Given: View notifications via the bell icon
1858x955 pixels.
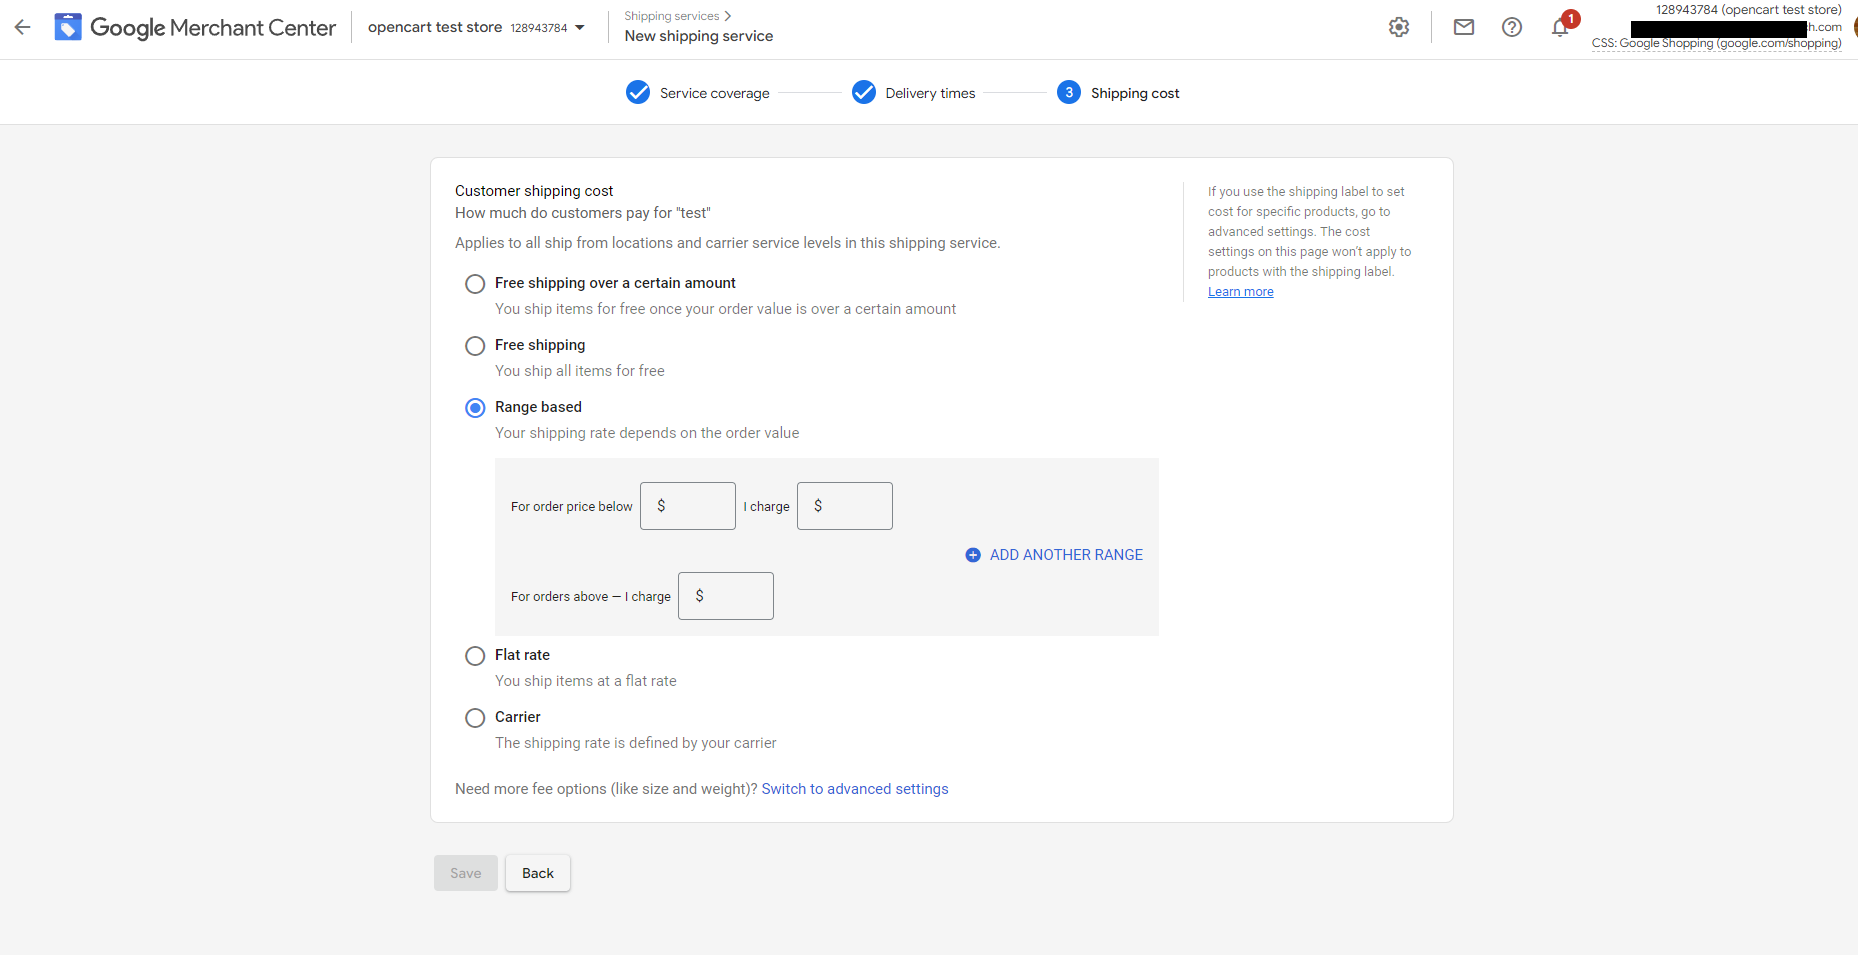Looking at the screenshot, I should (x=1559, y=27).
